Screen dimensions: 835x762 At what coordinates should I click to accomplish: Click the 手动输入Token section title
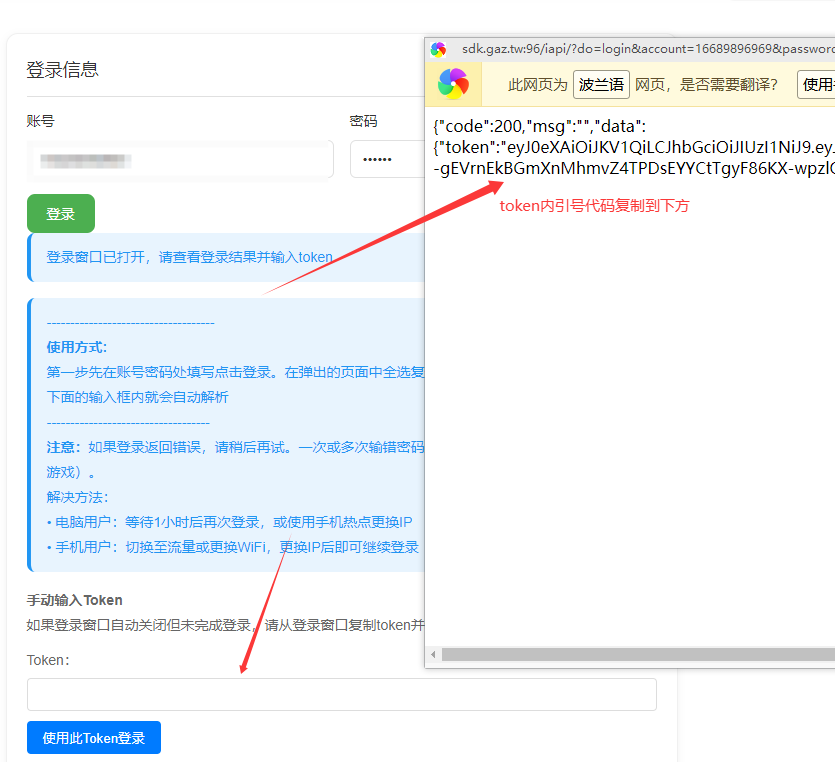(74, 600)
